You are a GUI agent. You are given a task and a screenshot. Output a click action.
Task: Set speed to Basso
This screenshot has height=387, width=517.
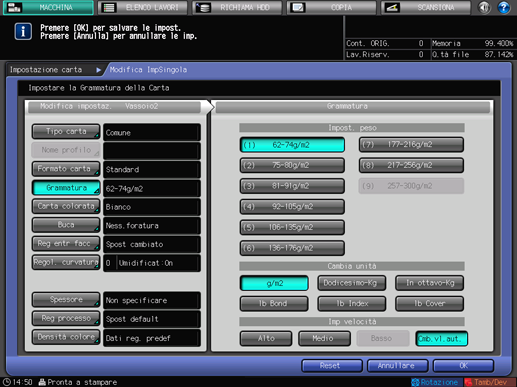383,339
